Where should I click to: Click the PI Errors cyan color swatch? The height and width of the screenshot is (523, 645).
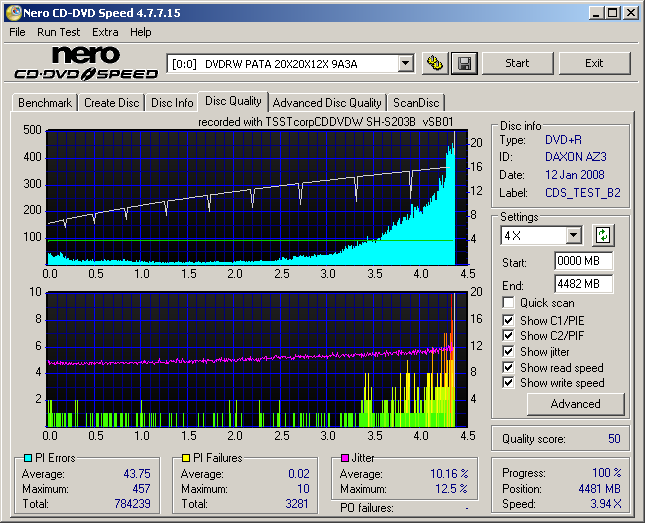point(28,458)
